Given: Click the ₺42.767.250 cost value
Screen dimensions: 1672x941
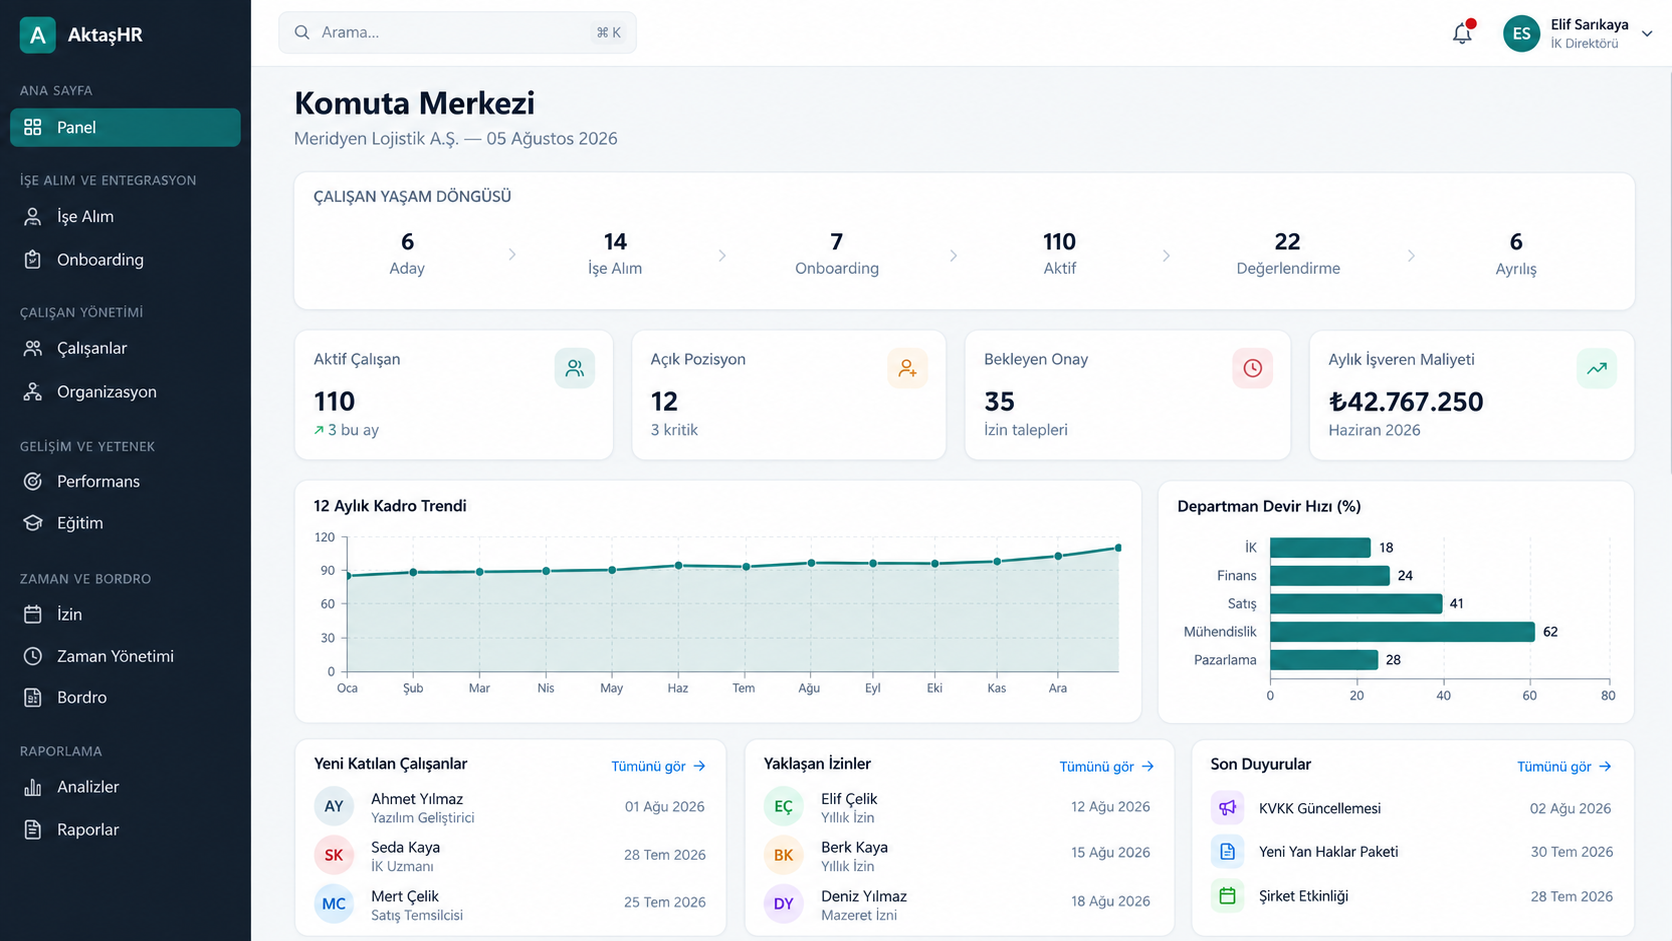Looking at the screenshot, I should [1405, 401].
